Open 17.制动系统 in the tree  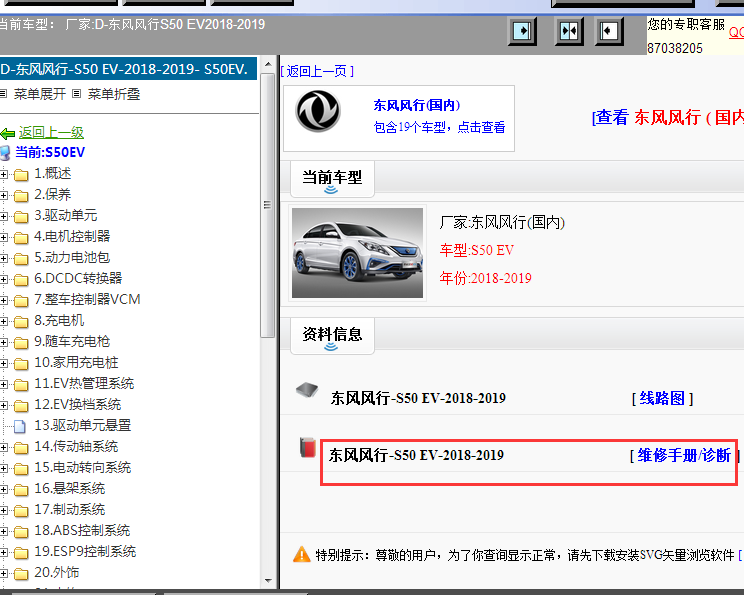(x=70, y=510)
